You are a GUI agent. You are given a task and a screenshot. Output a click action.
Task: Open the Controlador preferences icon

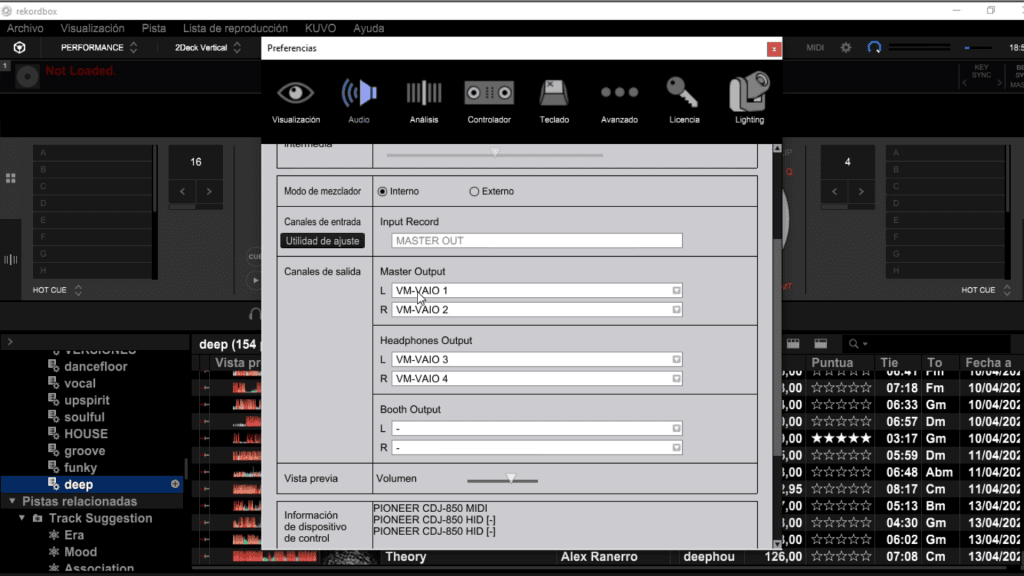pos(488,93)
